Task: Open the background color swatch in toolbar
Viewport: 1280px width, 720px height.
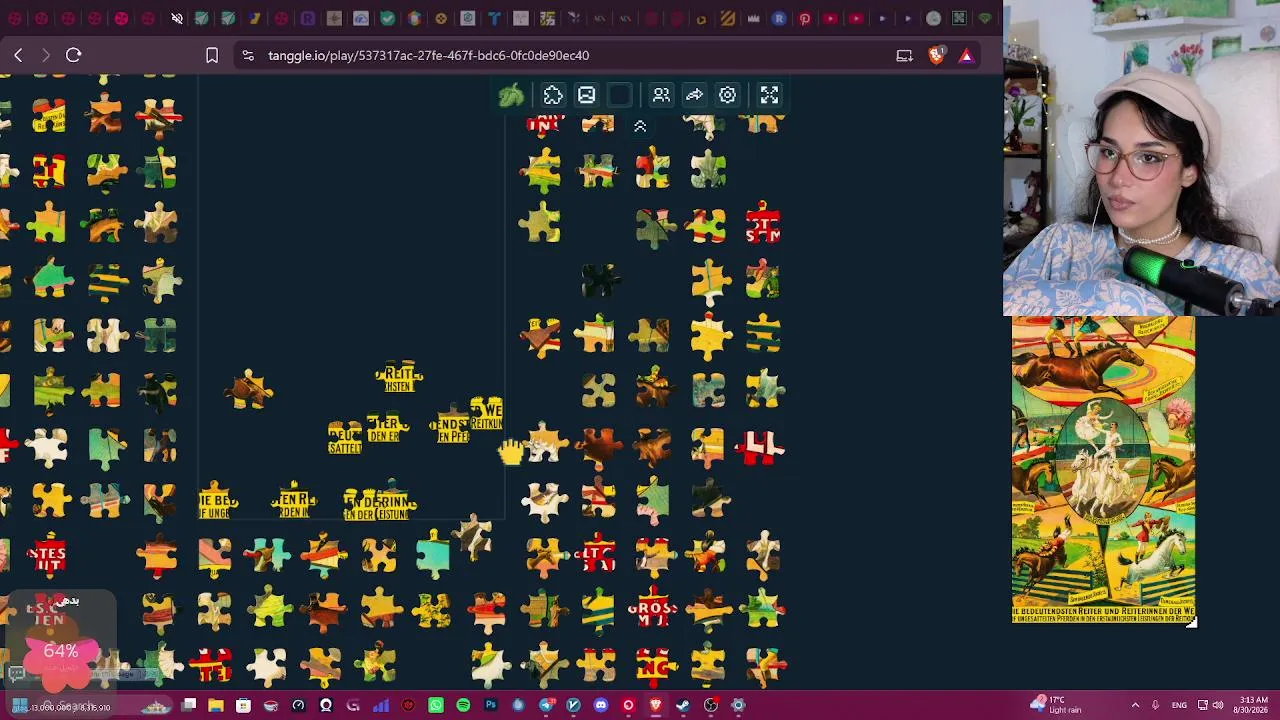Action: pyautogui.click(x=620, y=95)
